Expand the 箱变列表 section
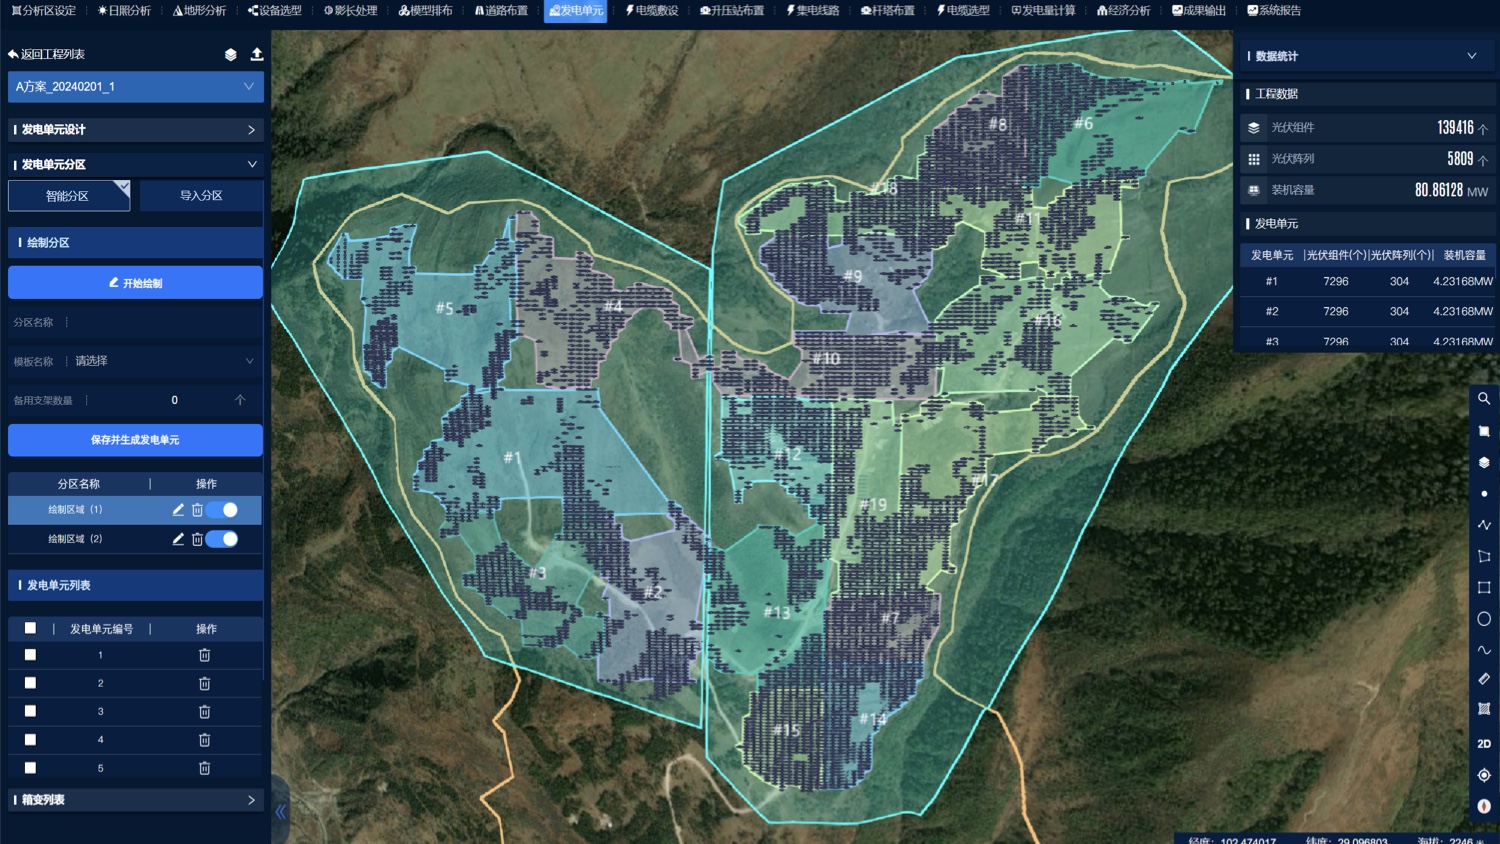Screen dimensions: 1500x844 click(136, 800)
